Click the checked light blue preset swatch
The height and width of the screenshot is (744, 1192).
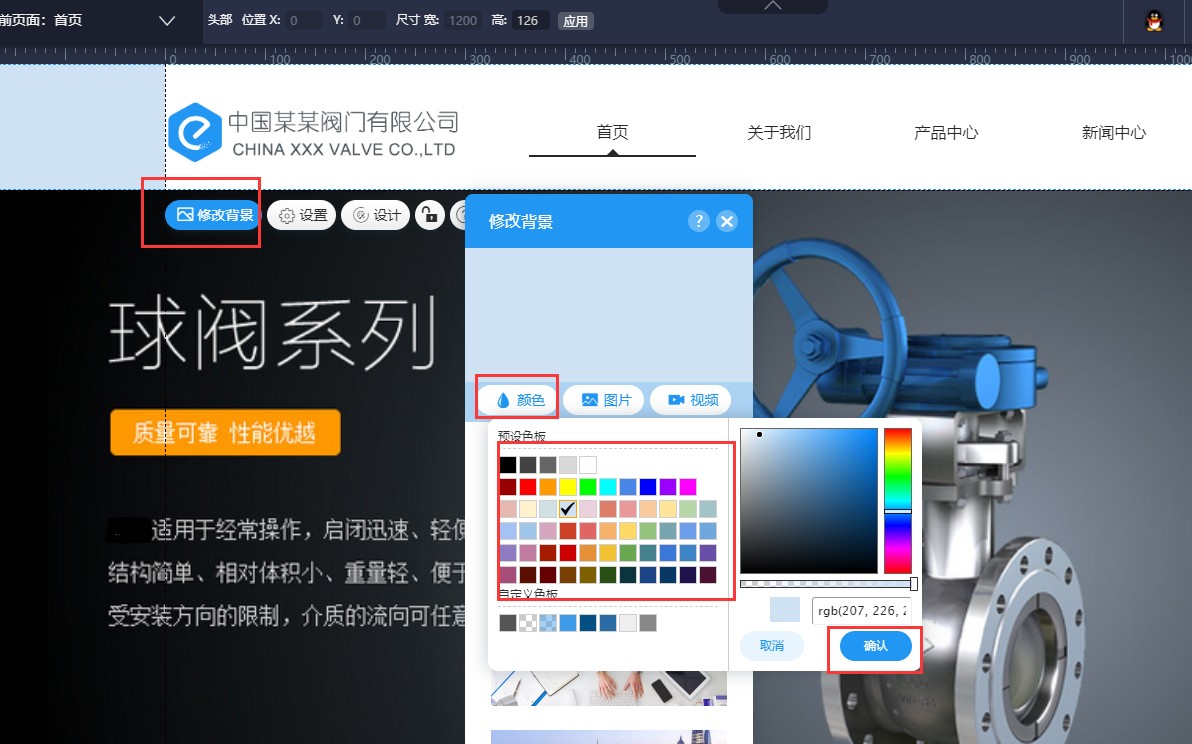[x=568, y=508]
